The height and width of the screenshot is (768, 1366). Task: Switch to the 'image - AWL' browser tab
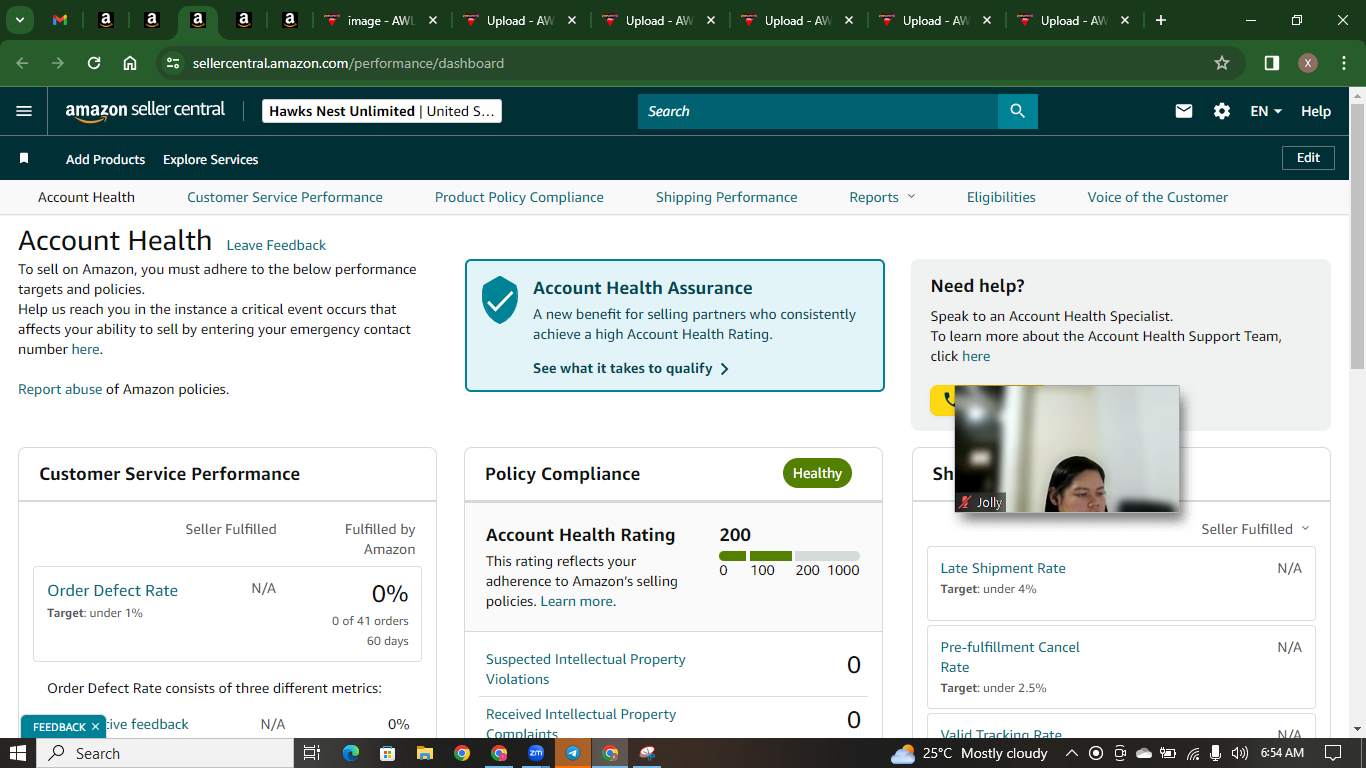(379, 20)
